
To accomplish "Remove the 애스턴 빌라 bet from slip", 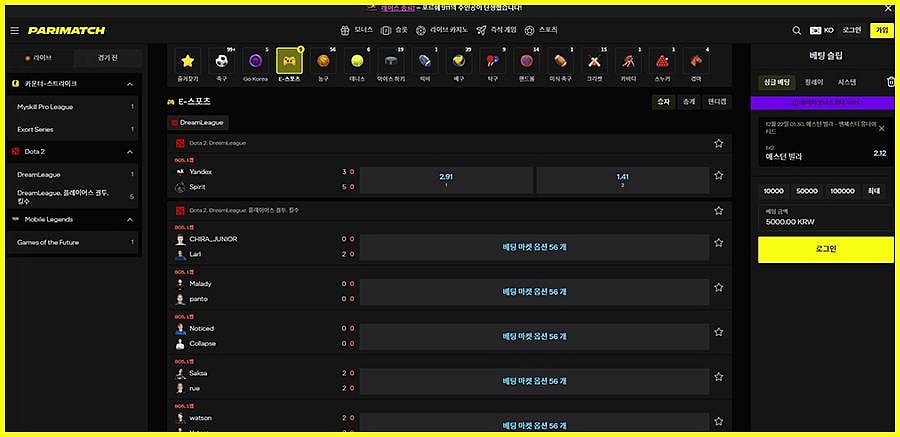I will pos(881,128).
